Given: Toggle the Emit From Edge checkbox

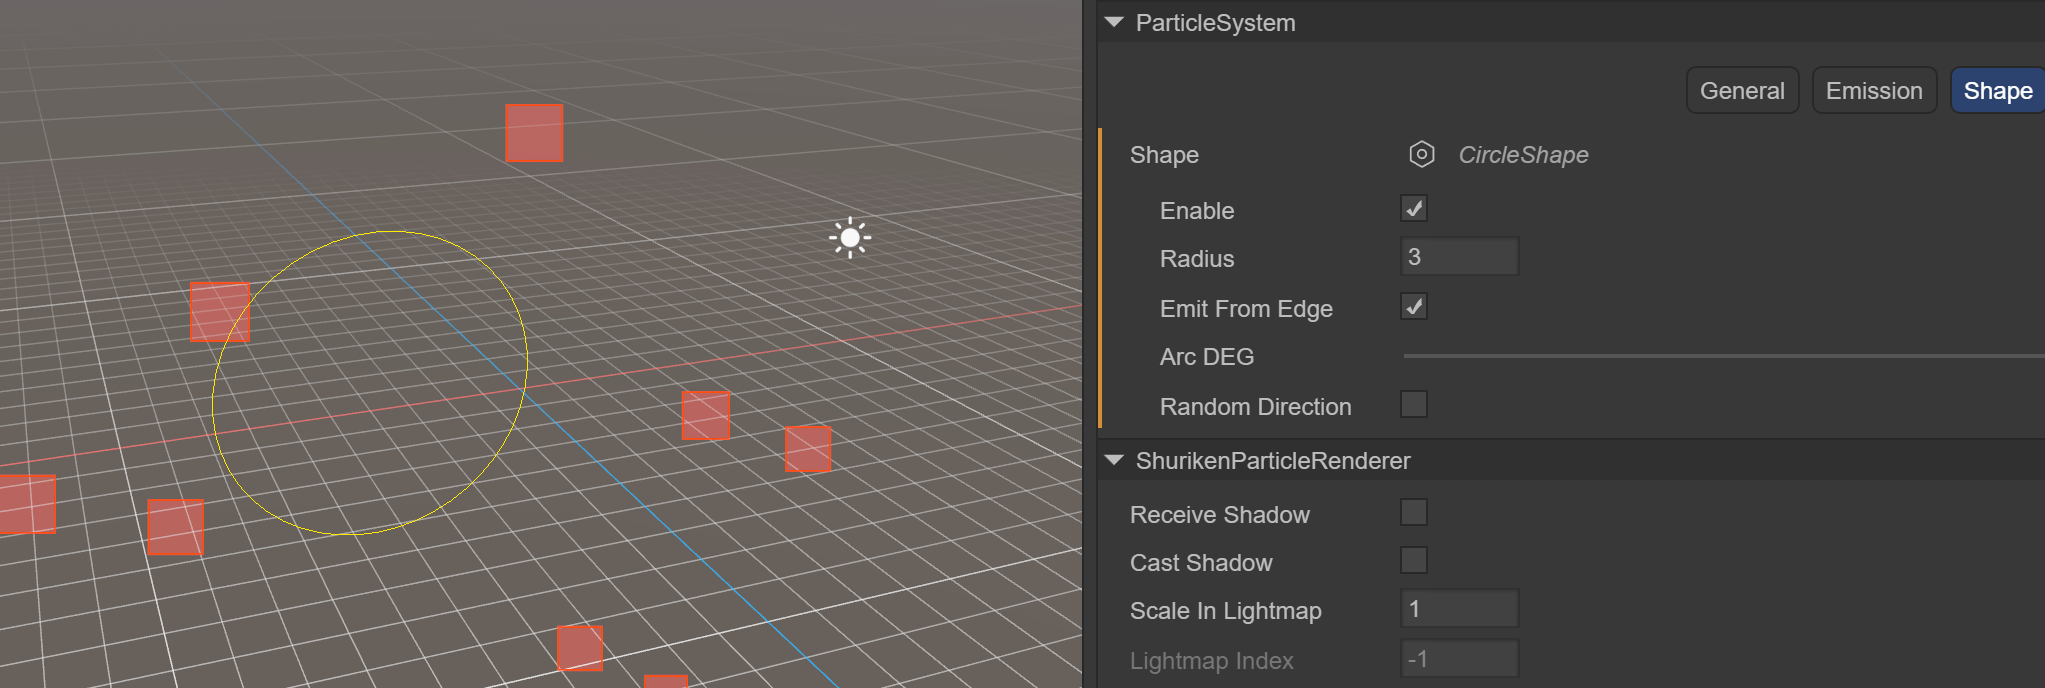Looking at the screenshot, I should pyautogui.click(x=1414, y=307).
